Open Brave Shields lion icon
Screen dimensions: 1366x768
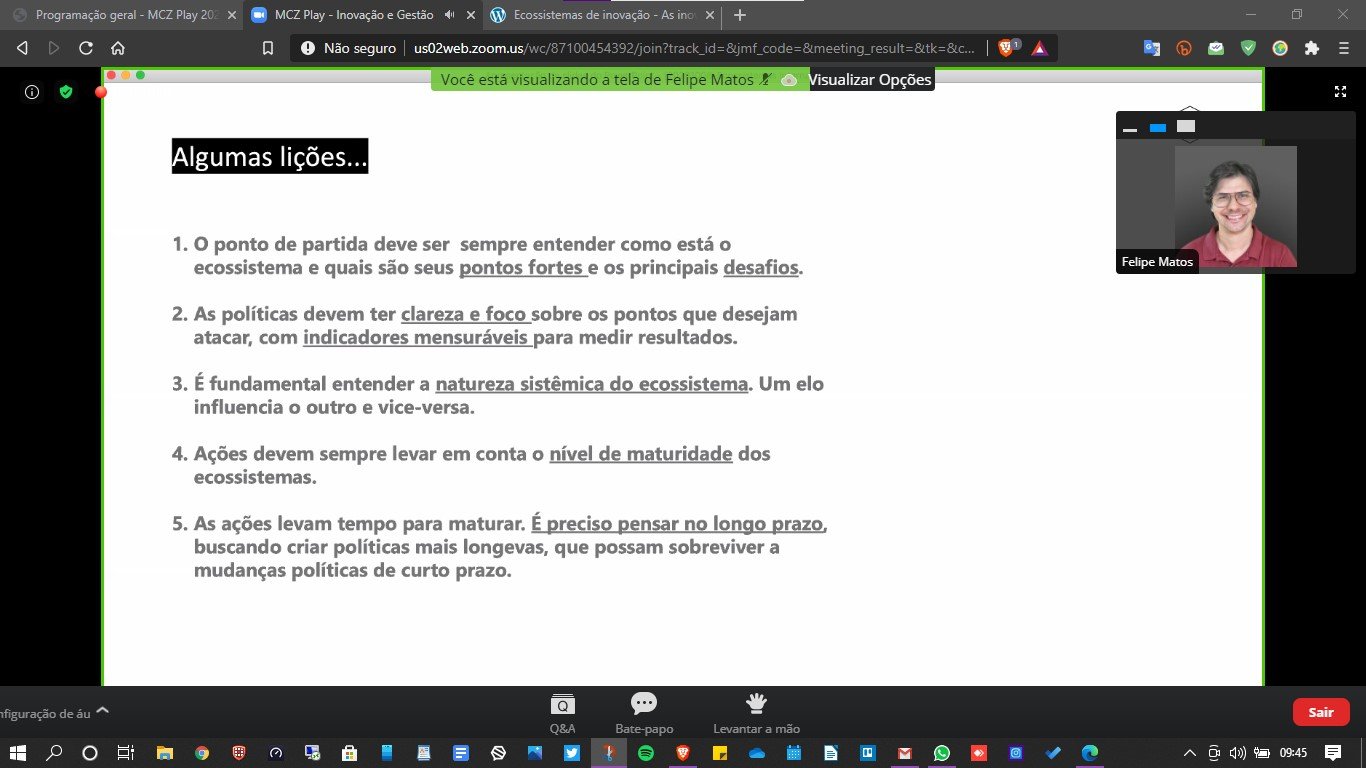tap(1007, 48)
